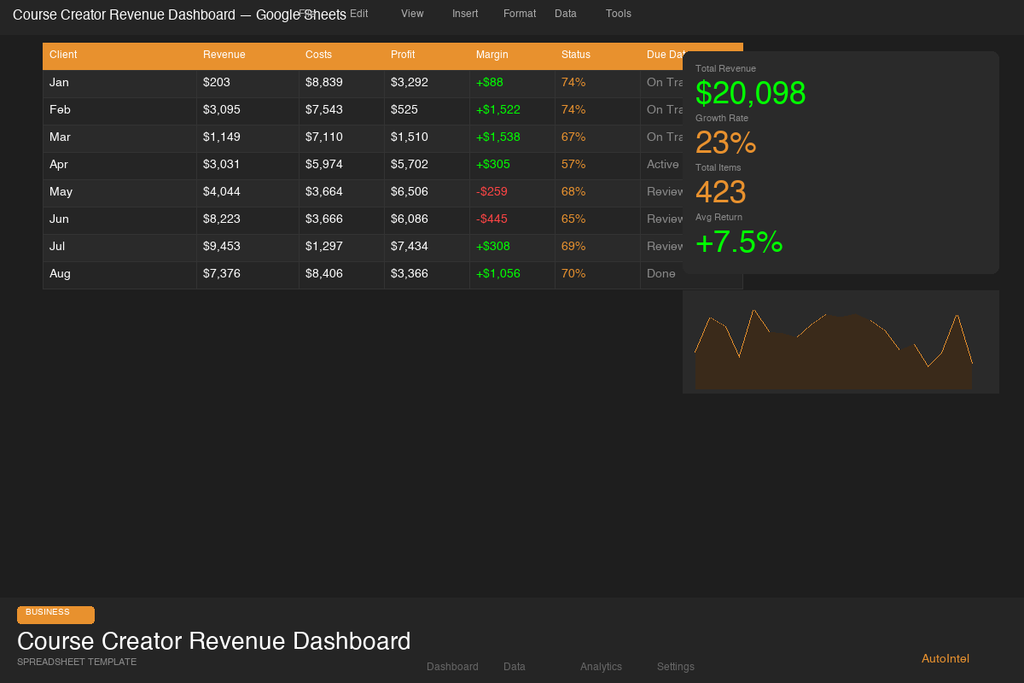Open the Insert menu
This screenshot has width=1024, height=683.
pos(465,14)
